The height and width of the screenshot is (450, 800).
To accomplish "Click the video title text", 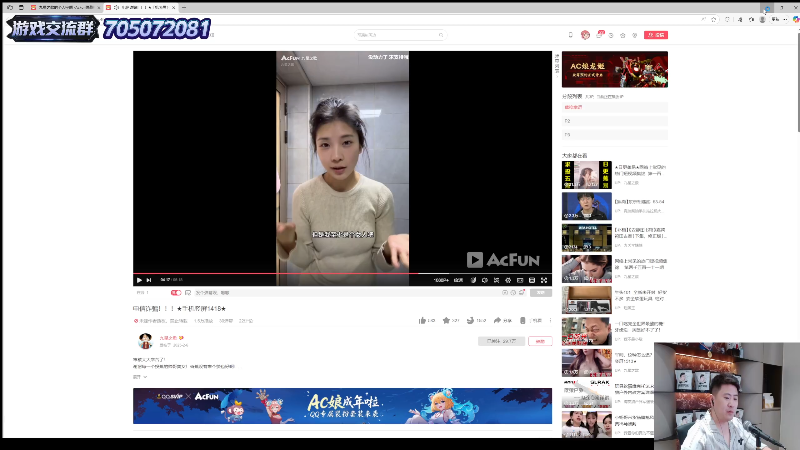I will [179, 309].
